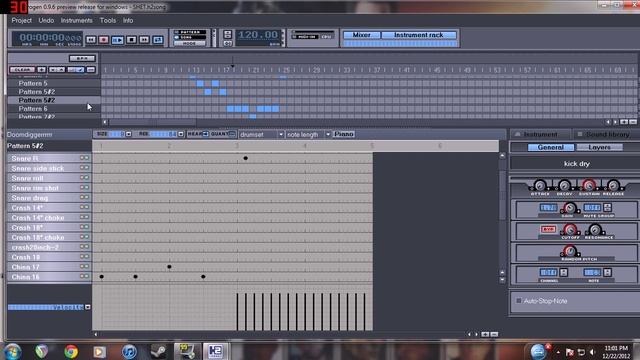Image resolution: width=640 pixels, height=360 pixels.
Task: Click the stop transport button
Action: 131,40
